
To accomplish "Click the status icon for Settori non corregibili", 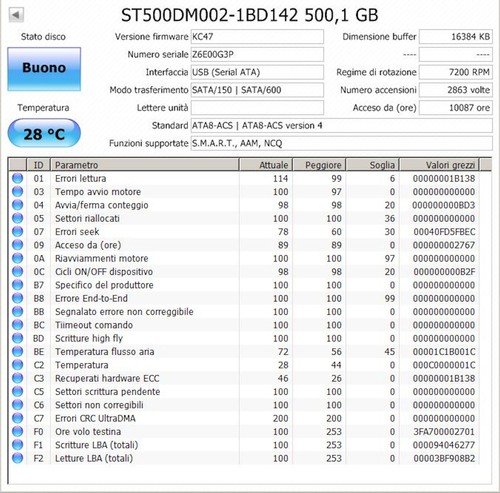I will tap(17, 405).
